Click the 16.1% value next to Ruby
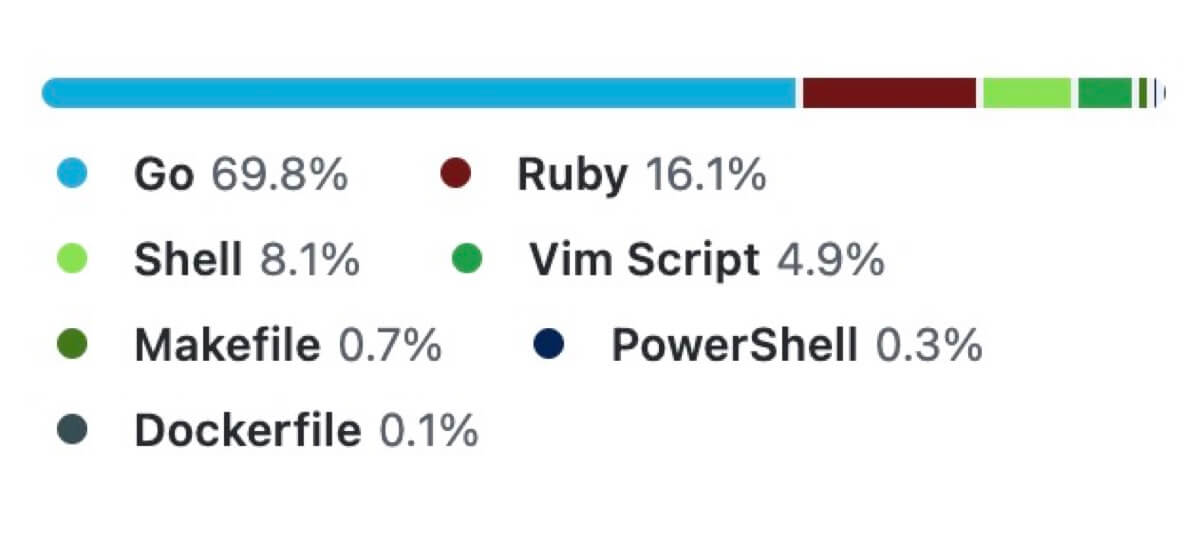Image resolution: width=1200 pixels, height=558 pixels. [706, 176]
